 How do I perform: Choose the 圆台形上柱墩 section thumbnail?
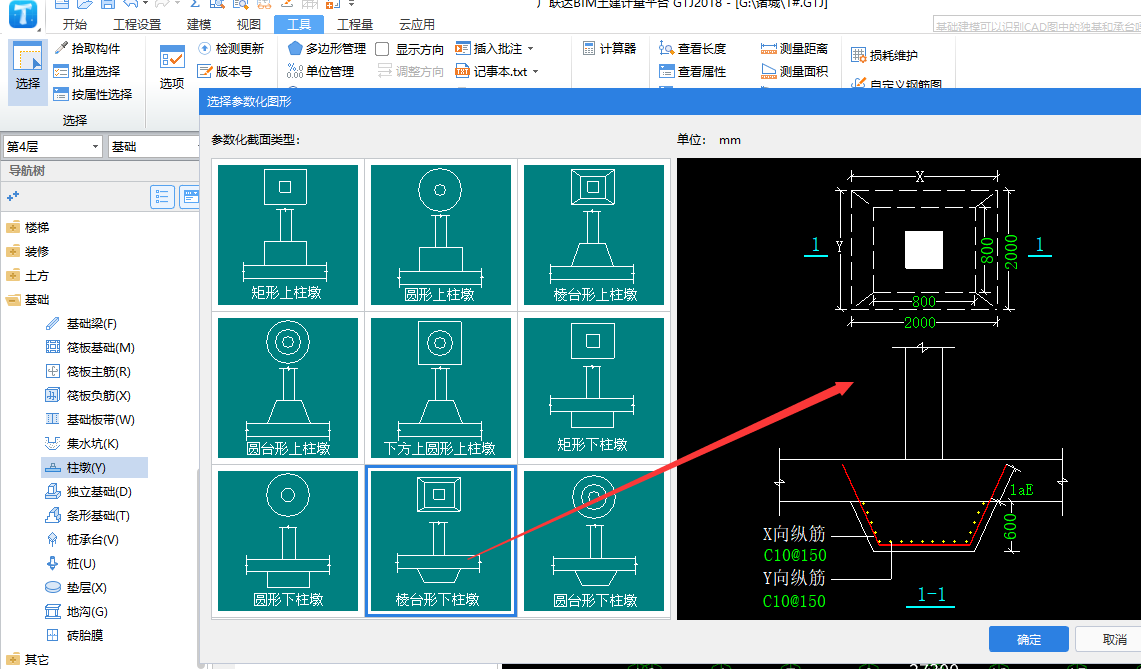pyautogui.click(x=287, y=388)
